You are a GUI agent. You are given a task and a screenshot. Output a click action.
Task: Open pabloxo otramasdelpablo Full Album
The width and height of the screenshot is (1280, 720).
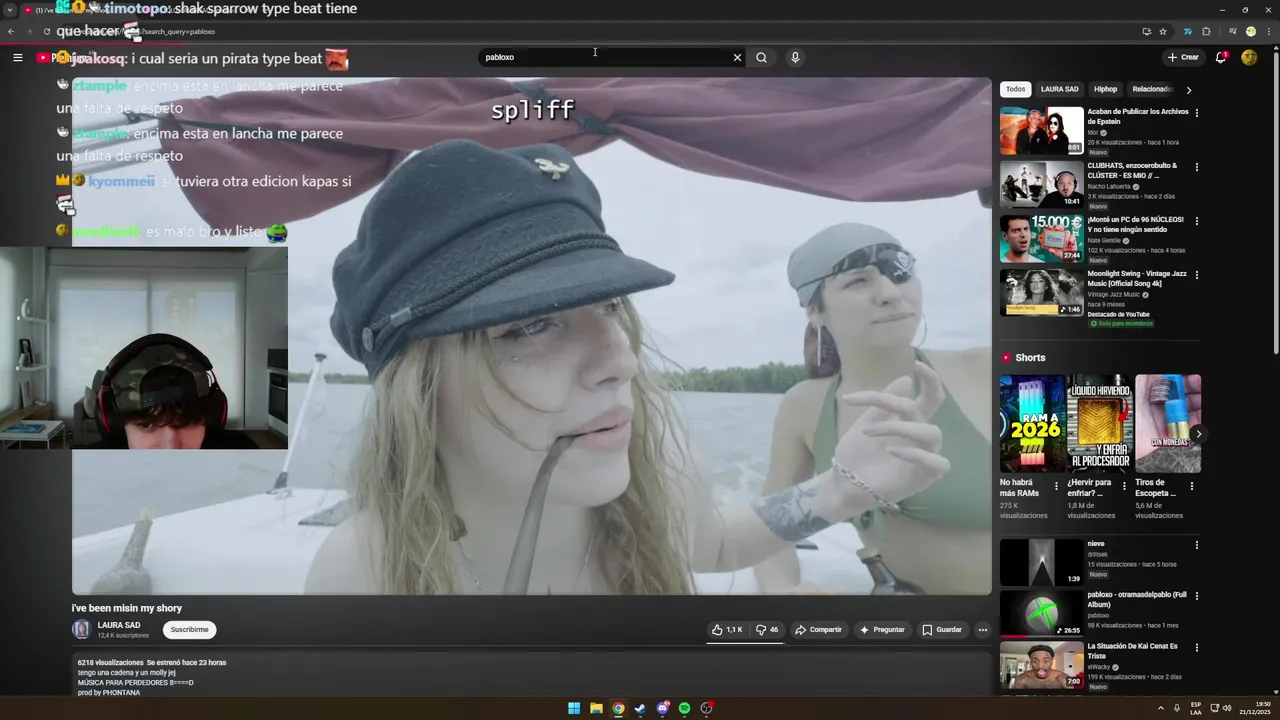pyautogui.click(x=1041, y=614)
